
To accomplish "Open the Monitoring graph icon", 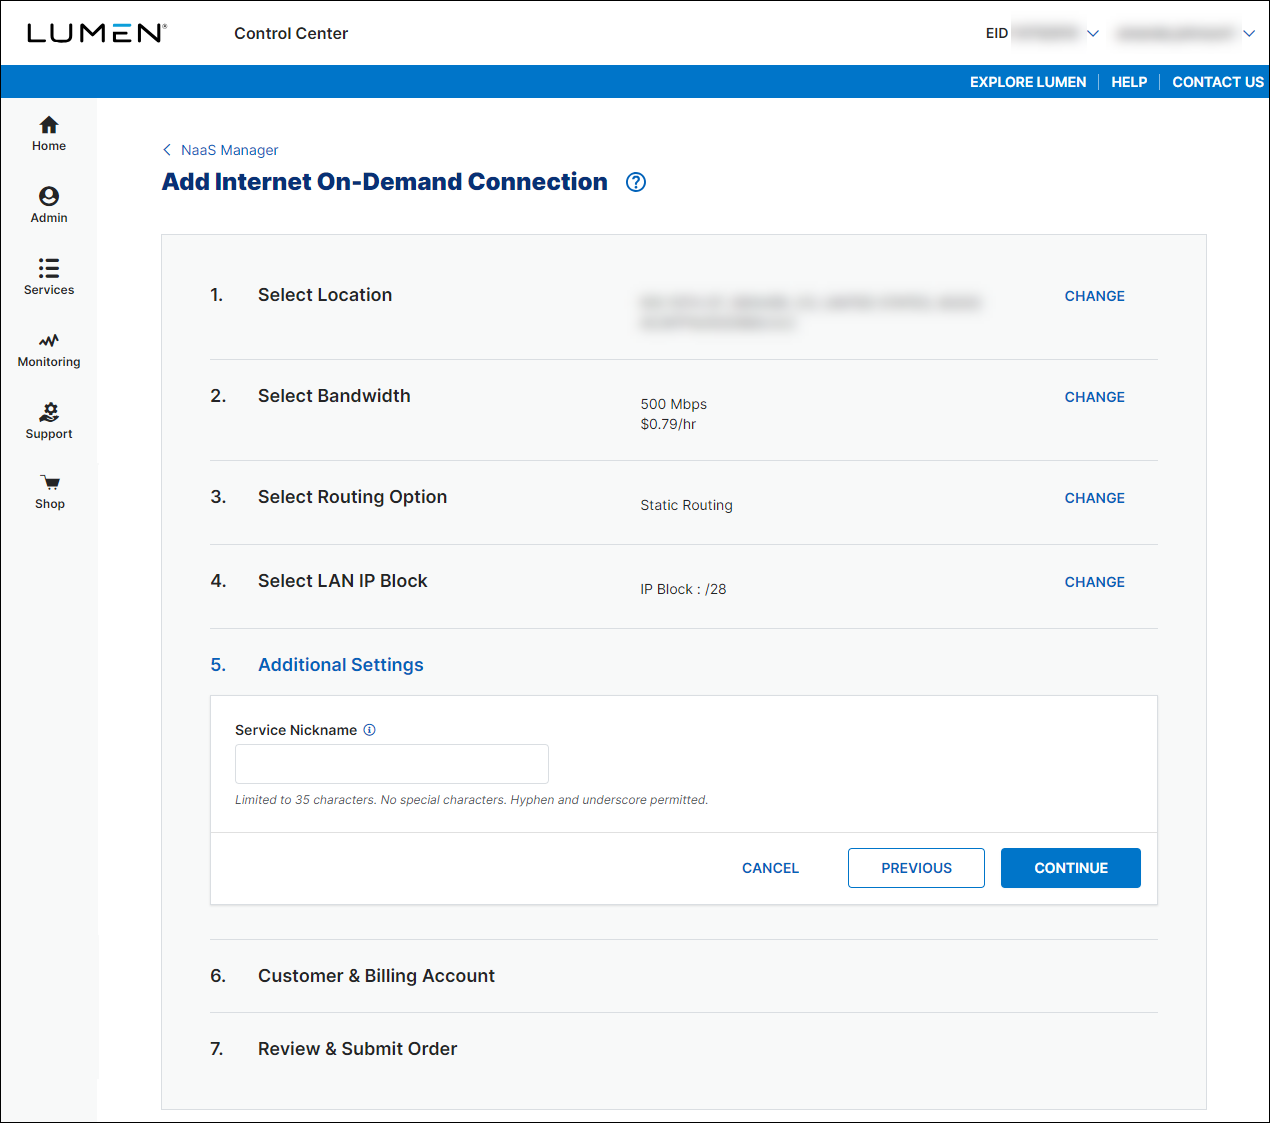I will coord(48,340).
